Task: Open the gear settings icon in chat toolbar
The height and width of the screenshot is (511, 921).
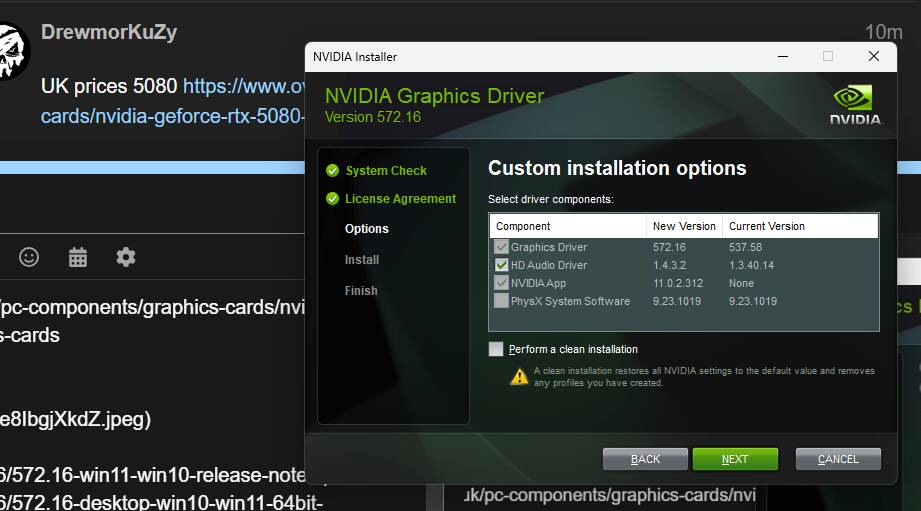Action: pos(126,257)
